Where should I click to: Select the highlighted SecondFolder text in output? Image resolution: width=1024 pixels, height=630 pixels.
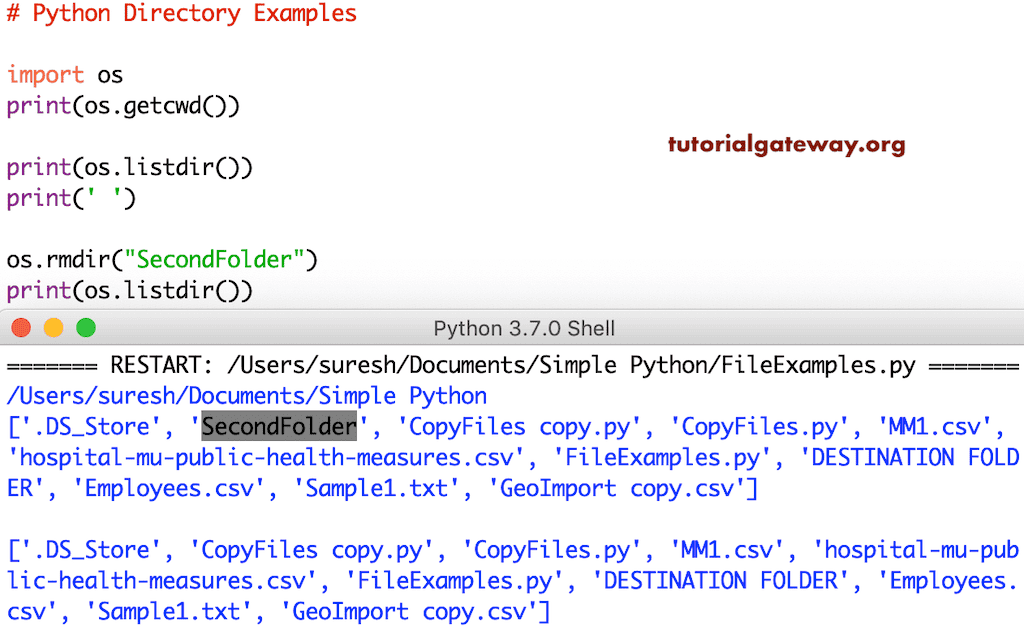tap(277, 426)
